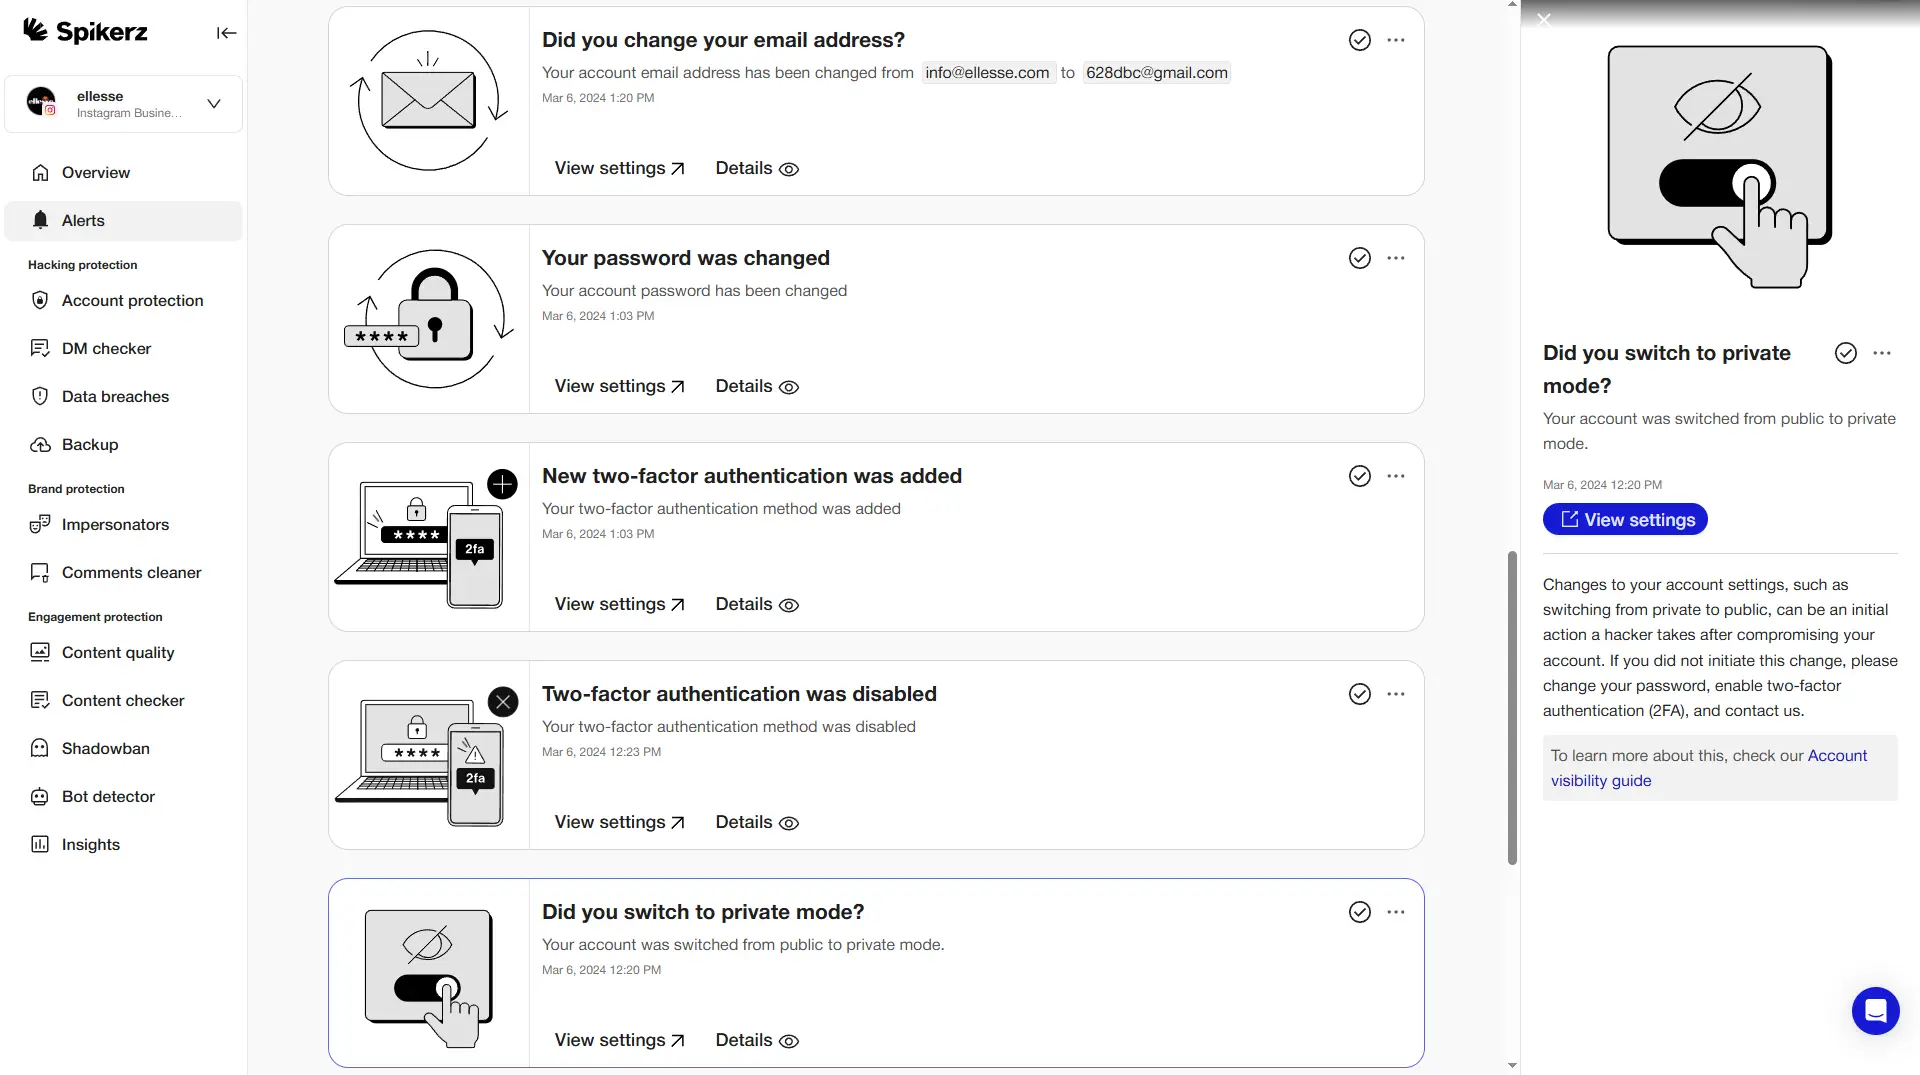Mark the password changed alert as read
The height and width of the screenshot is (1075, 1920).
(1359, 257)
